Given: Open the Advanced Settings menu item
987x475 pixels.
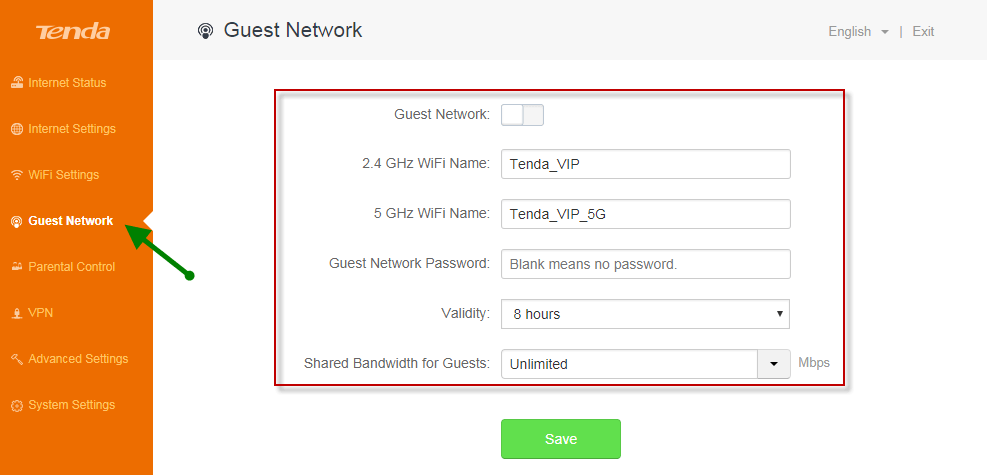Looking at the screenshot, I should tap(78, 359).
